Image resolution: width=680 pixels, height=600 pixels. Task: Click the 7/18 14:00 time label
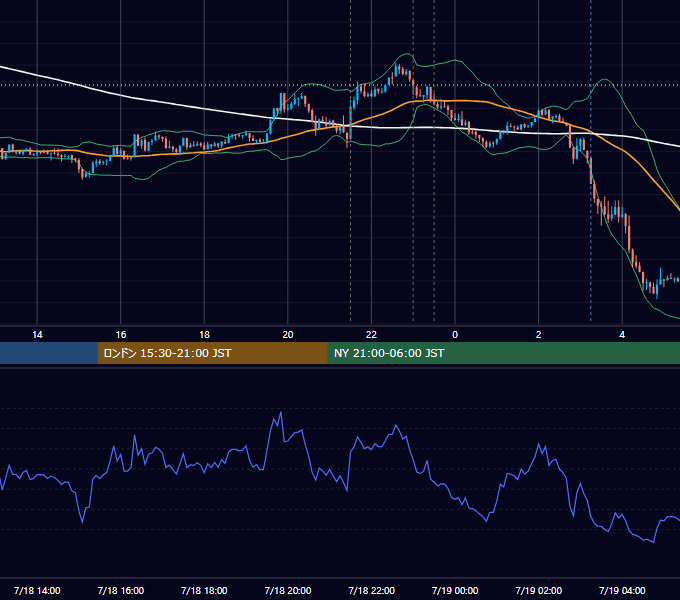[37, 590]
